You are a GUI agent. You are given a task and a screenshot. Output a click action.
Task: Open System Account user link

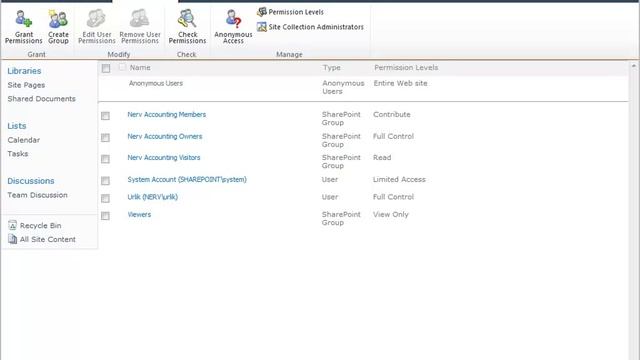coord(187,180)
